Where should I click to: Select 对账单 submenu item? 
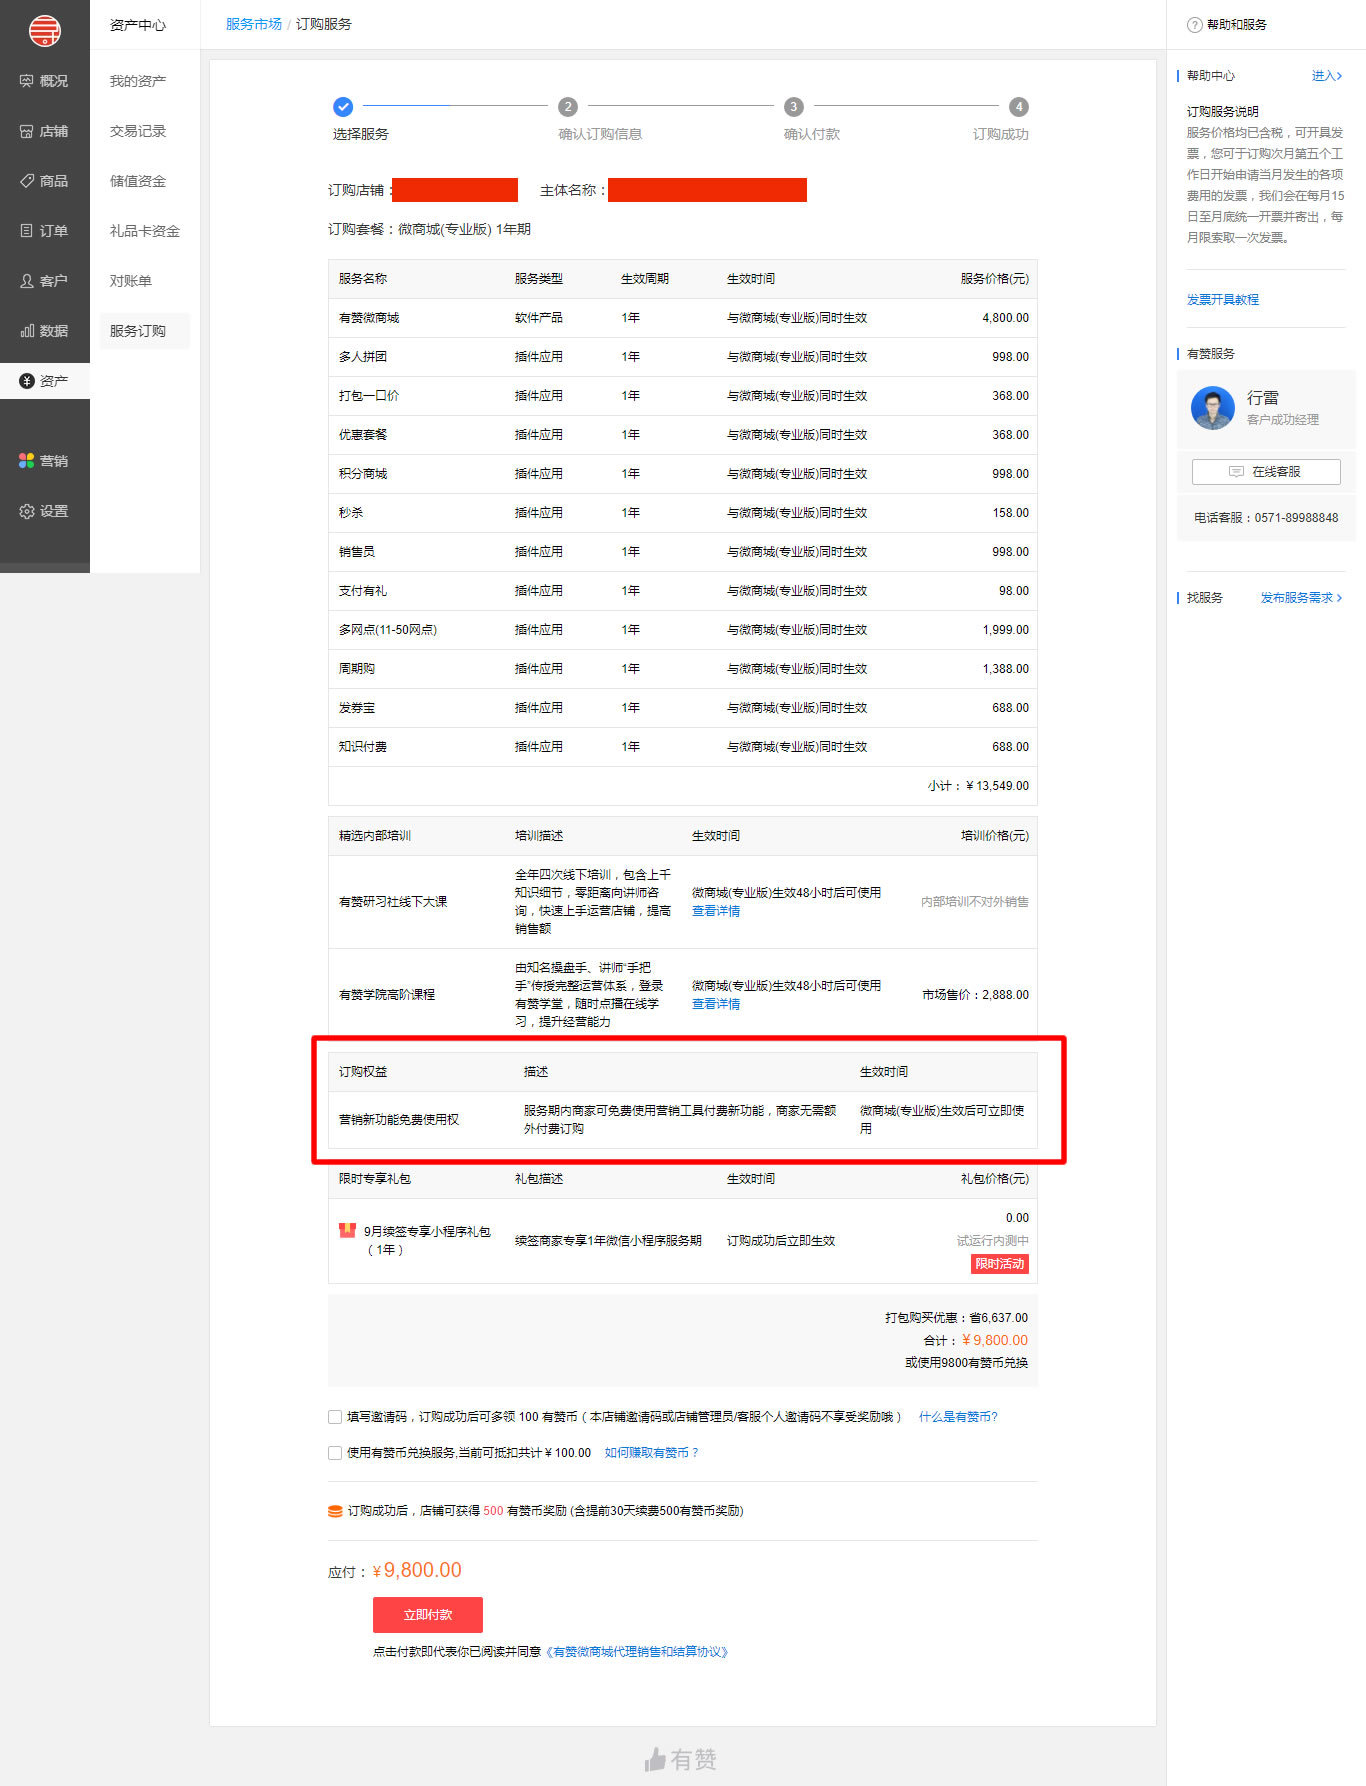[131, 281]
